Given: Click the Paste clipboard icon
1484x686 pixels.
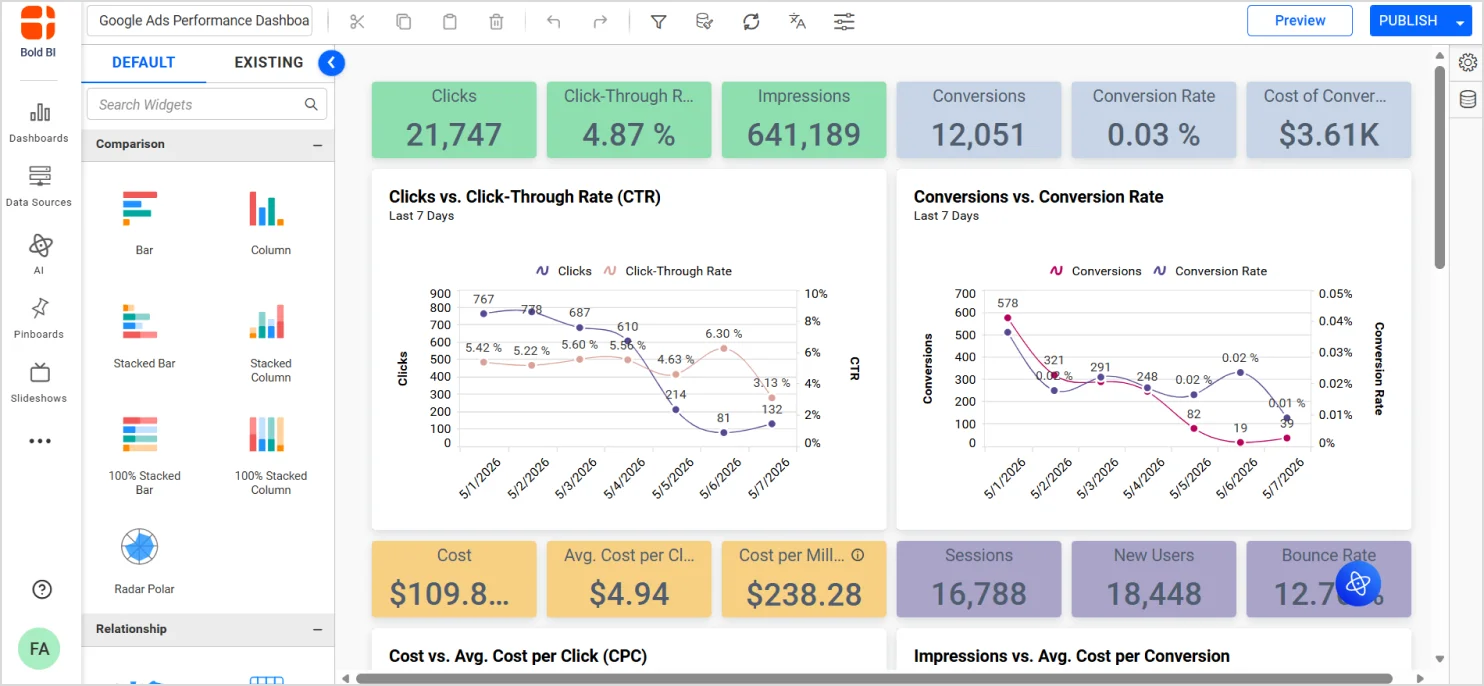Looking at the screenshot, I should pyautogui.click(x=450, y=21).
